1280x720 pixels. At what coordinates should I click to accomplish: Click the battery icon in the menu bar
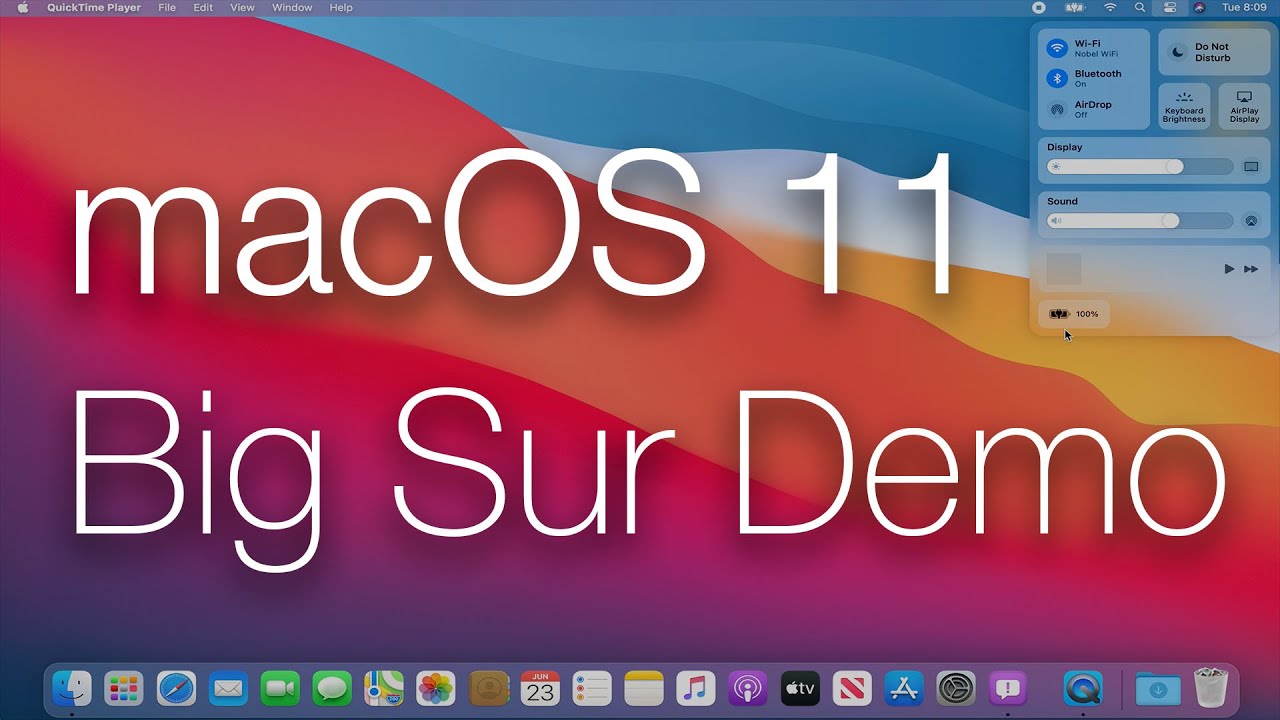pos(1075,8)
